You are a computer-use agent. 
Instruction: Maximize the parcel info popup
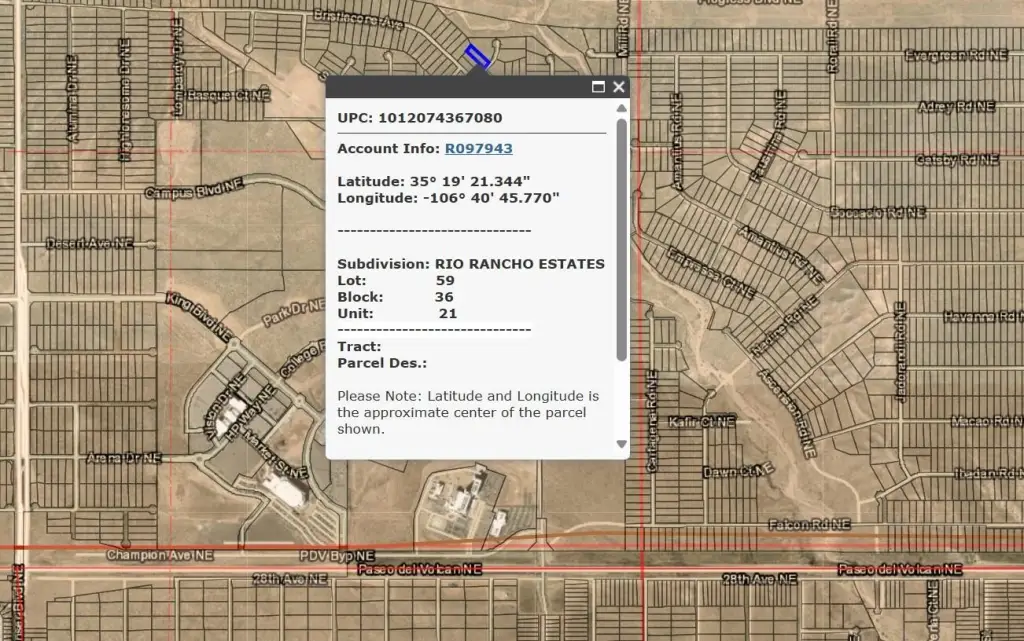coord(598,87)
